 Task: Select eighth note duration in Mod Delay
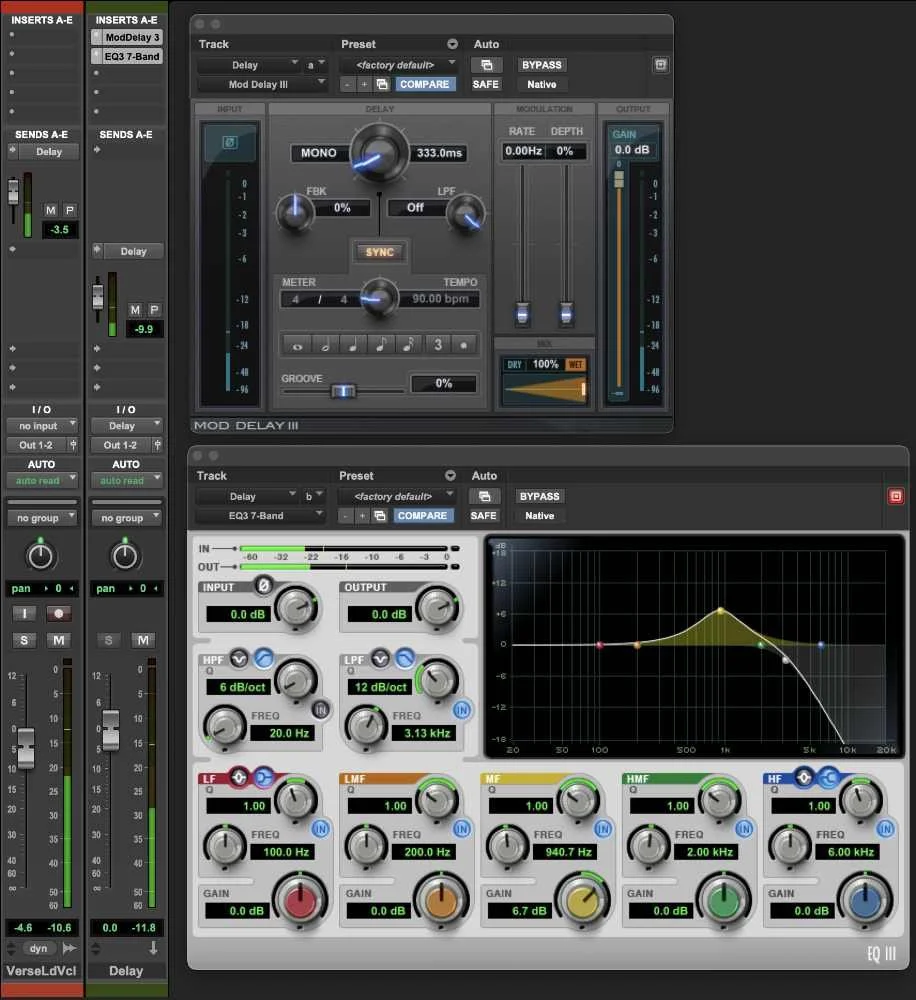pyautogui.click(x=381, y=345)
